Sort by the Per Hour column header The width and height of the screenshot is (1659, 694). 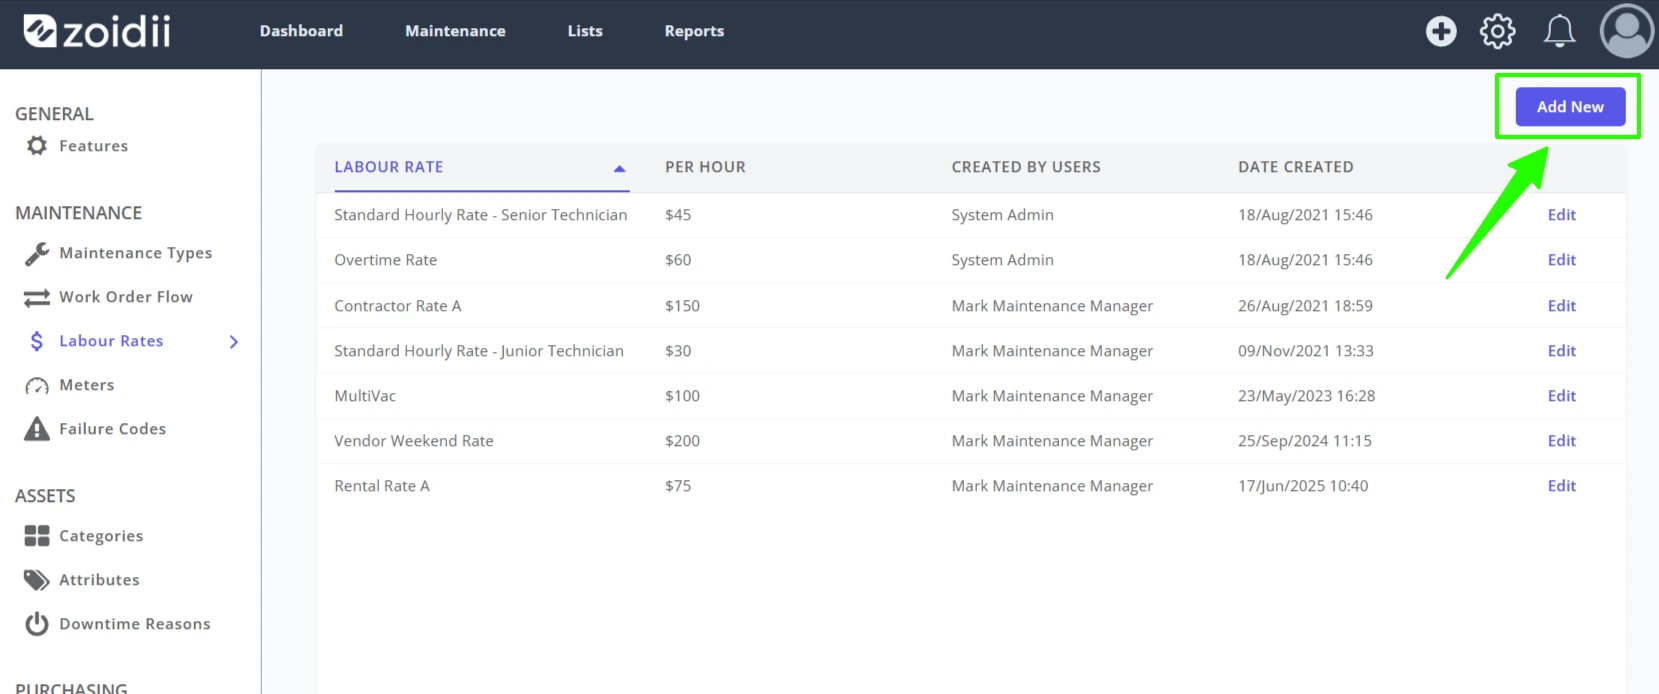[x=705, y=167]
